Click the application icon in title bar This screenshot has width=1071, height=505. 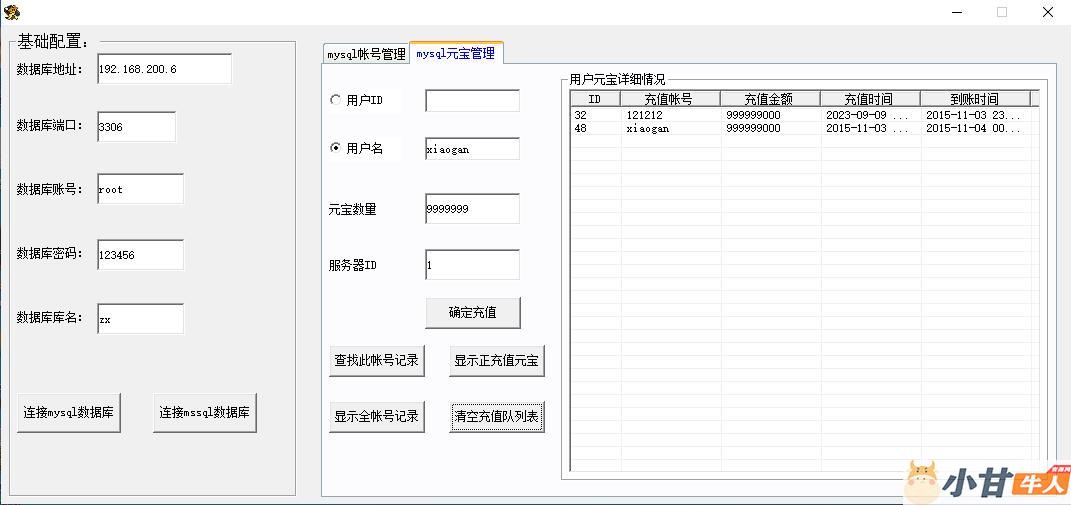[12, 12]
